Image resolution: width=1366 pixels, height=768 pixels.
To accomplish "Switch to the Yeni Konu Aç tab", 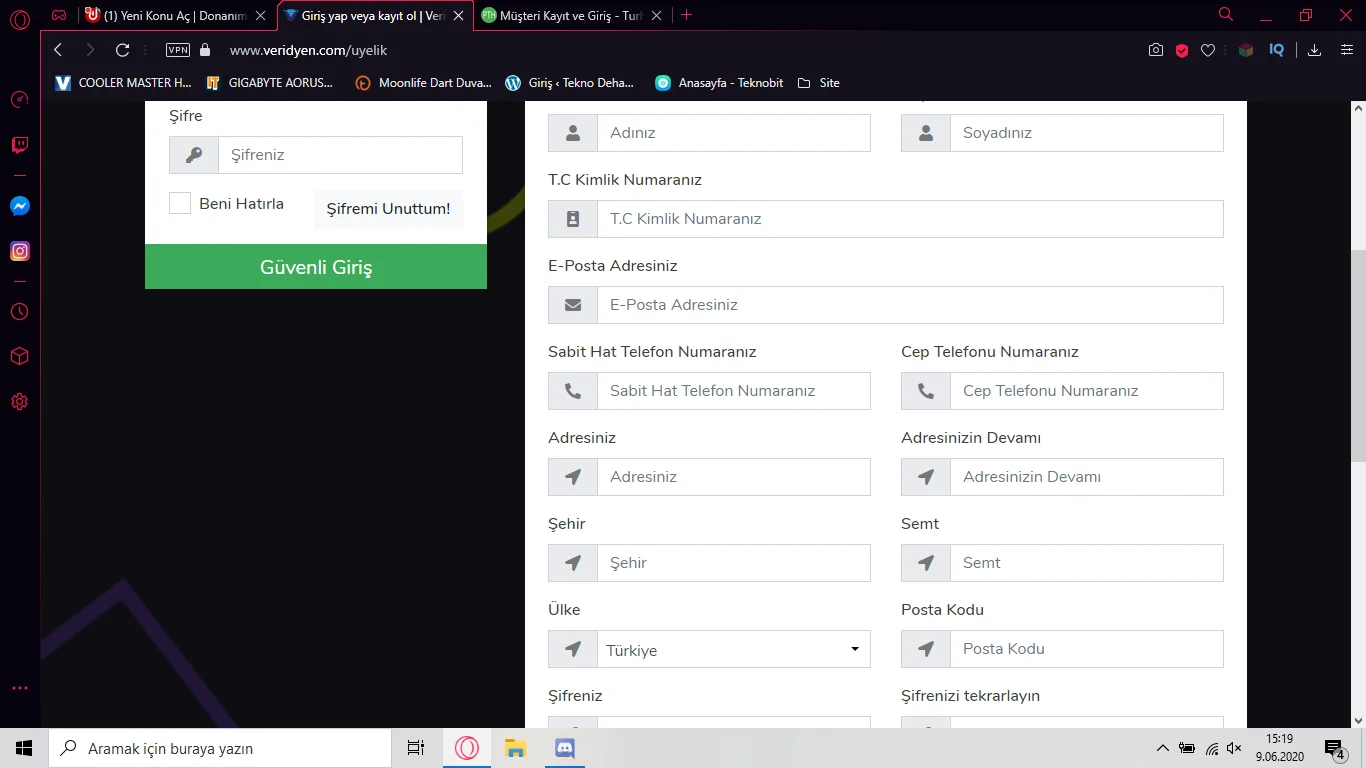I will click(175, 16).
